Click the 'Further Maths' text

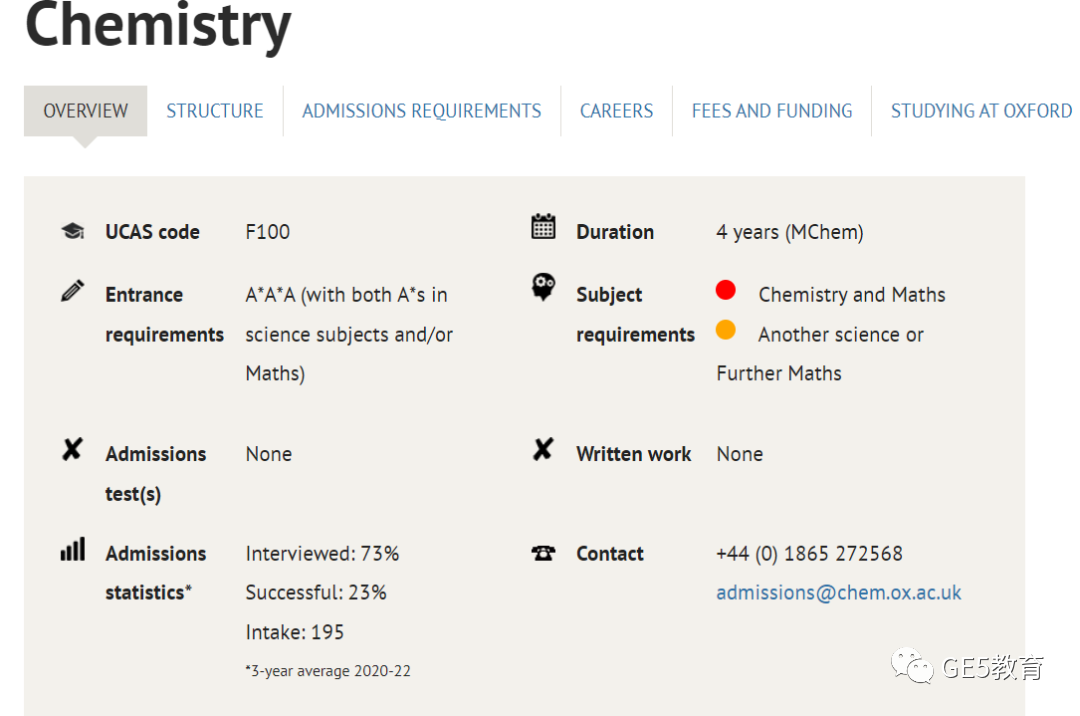(x=779, y=374)
